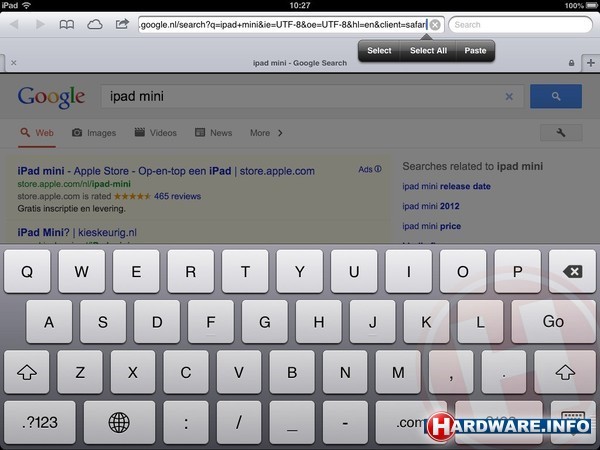
Task: Tap the globe language key
Action: 119,422
